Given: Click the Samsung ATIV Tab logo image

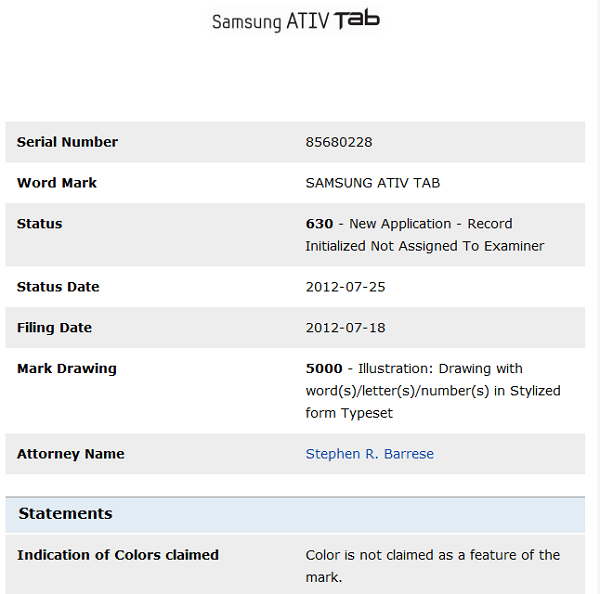Looking at the screenshot, I should 296,20.
